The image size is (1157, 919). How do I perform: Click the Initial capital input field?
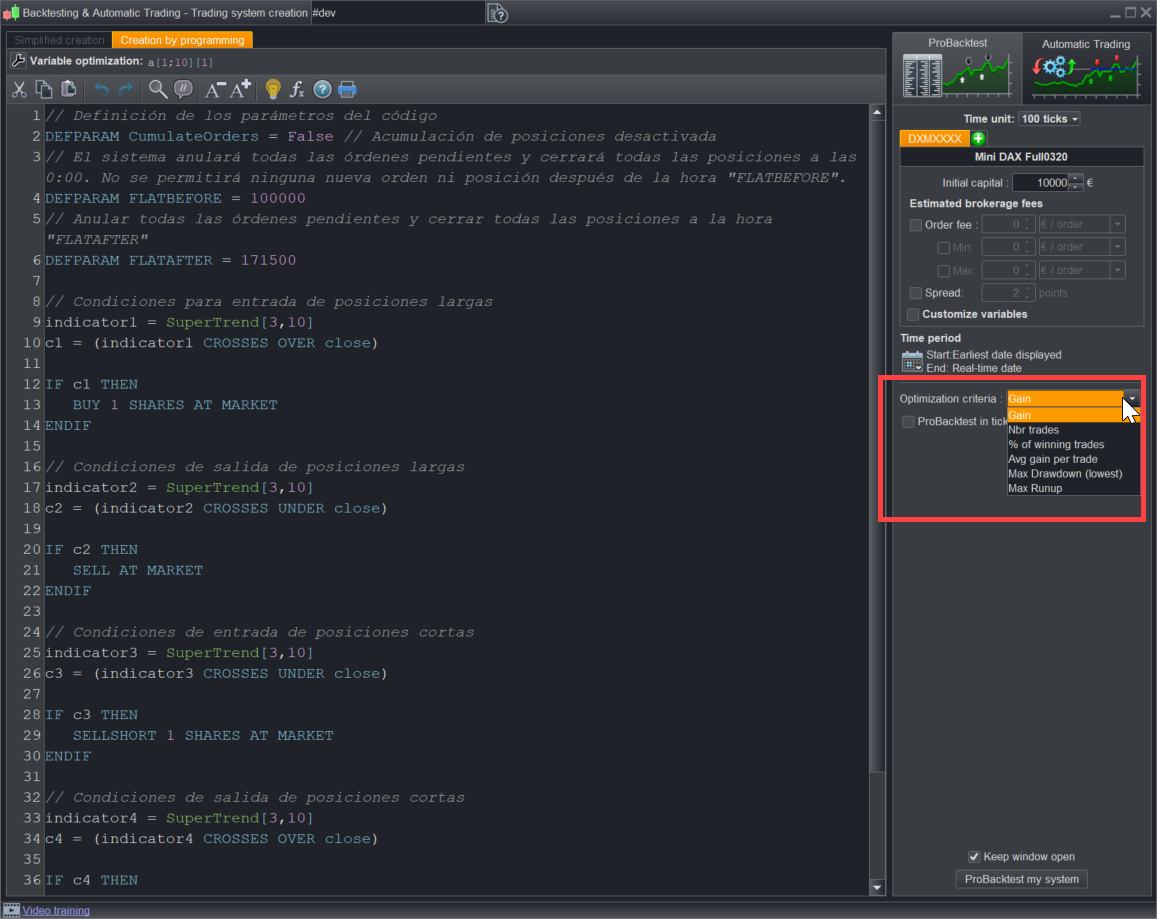coord(1040,183)
